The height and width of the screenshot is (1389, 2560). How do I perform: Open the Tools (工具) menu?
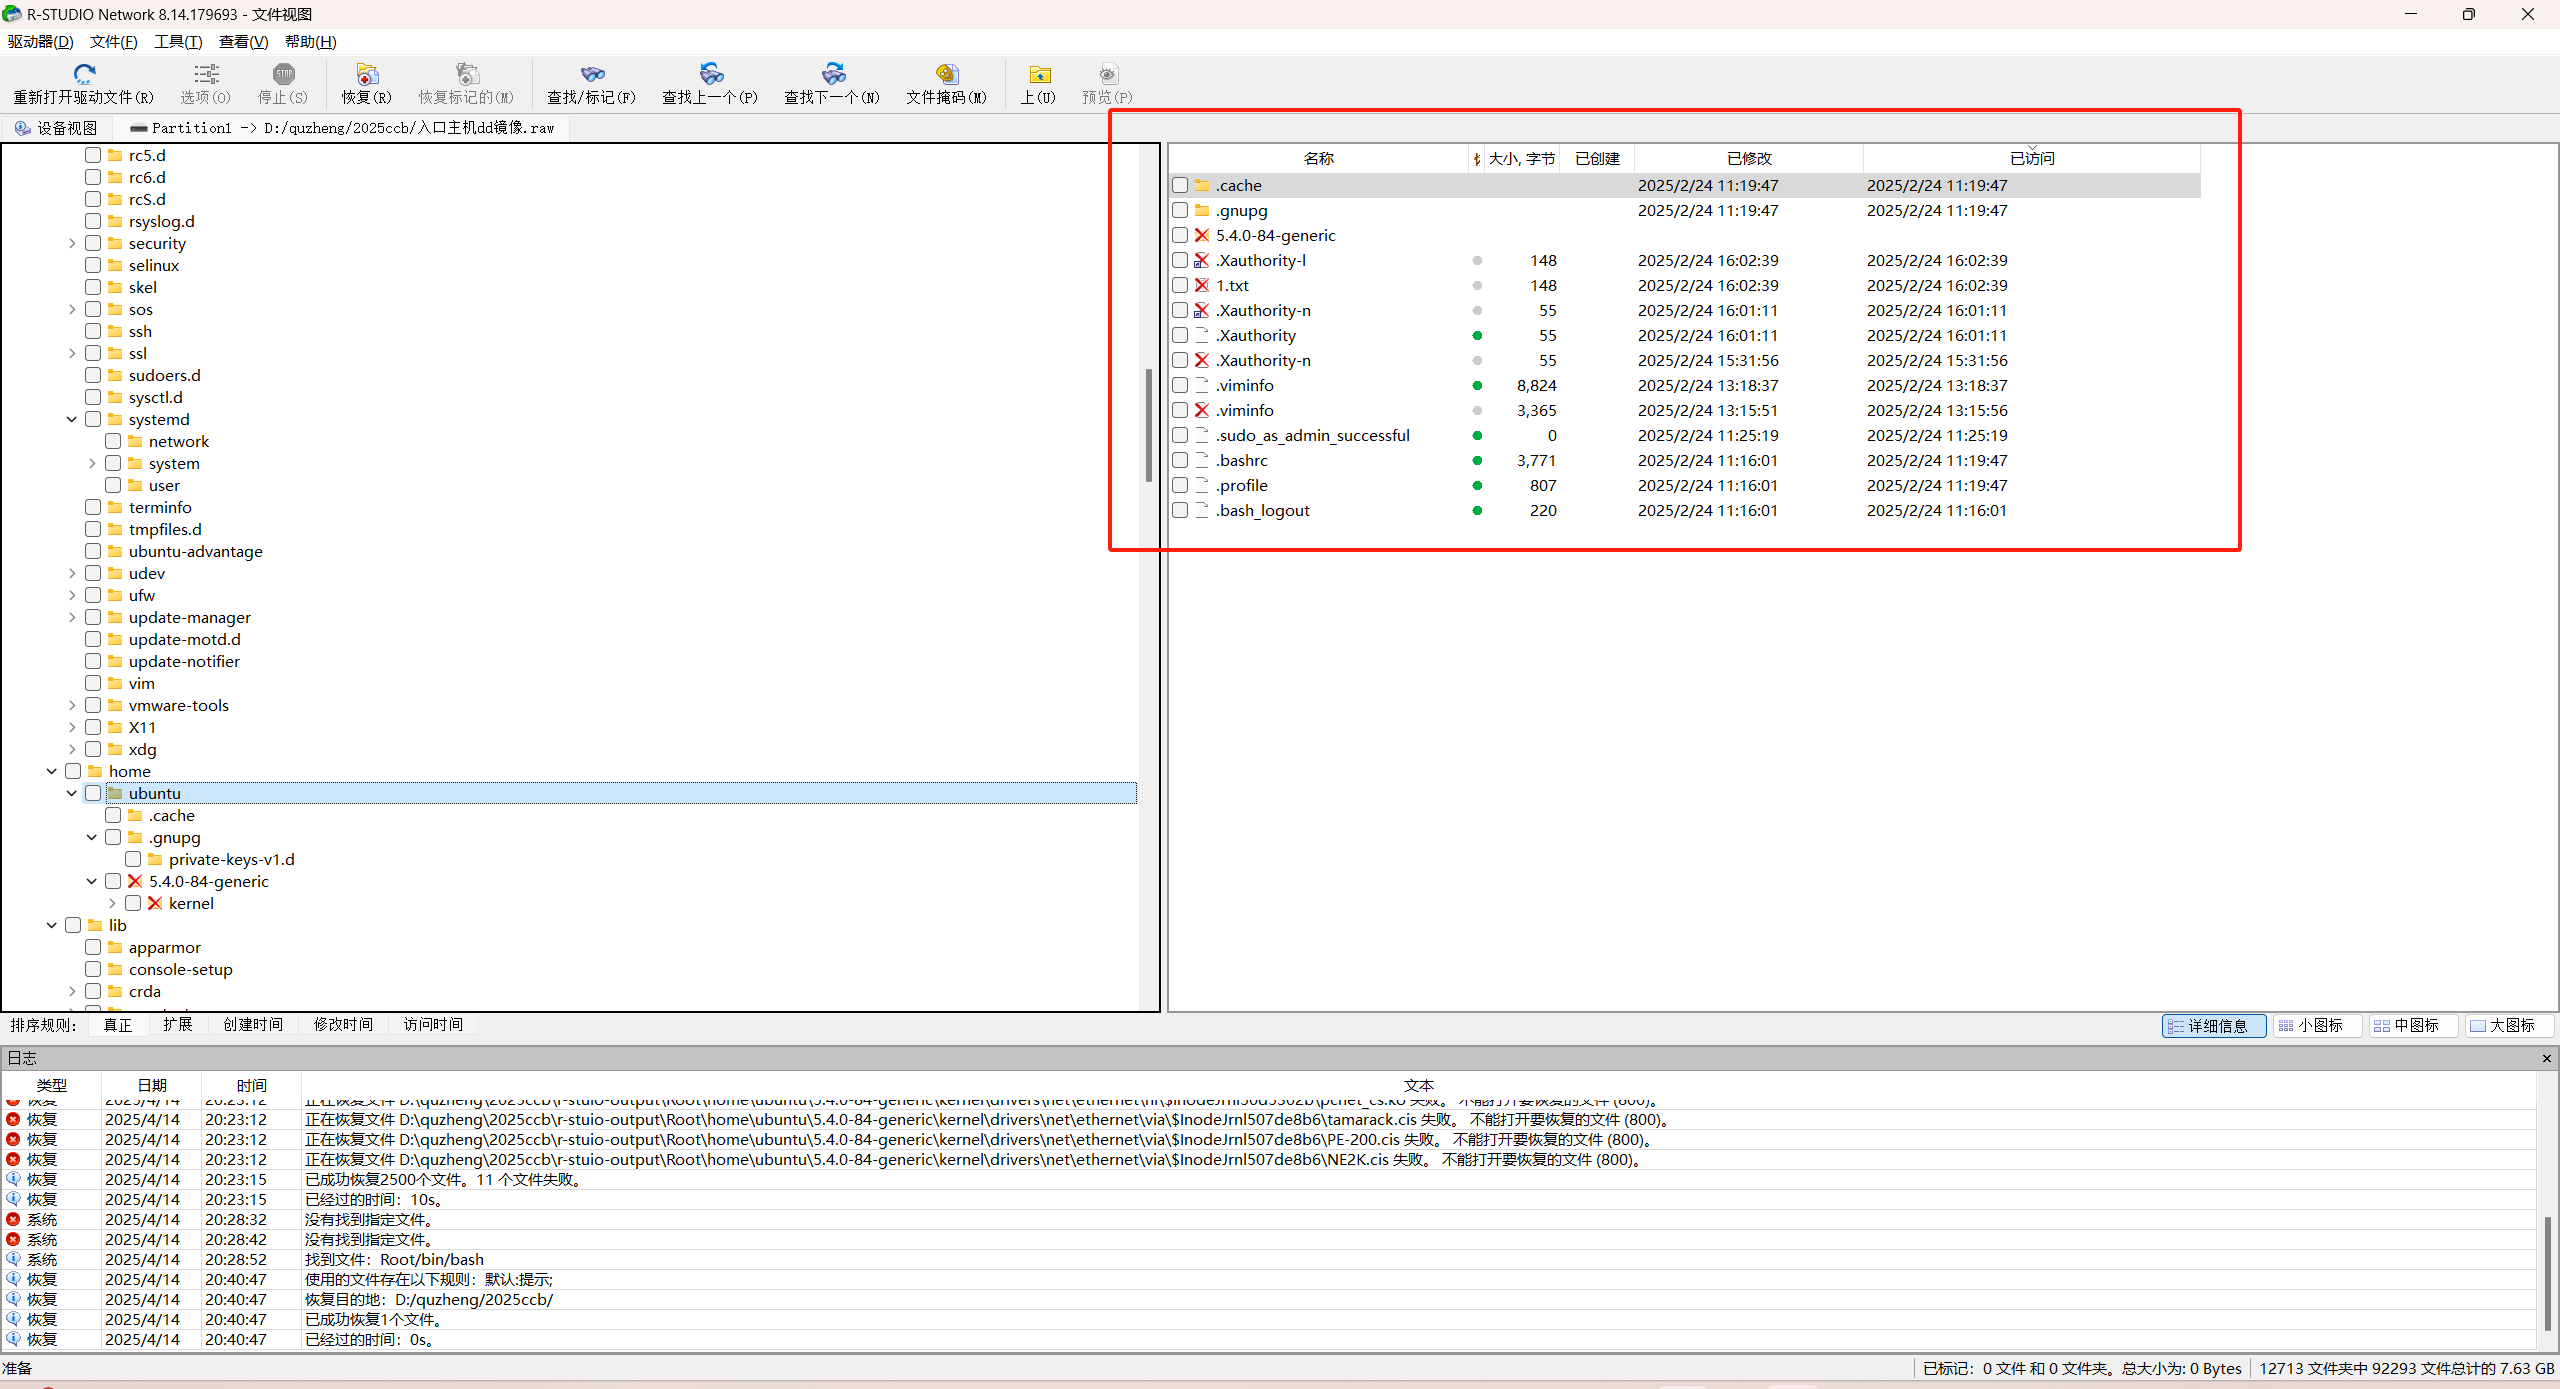pyautogui.click(x=178, y=41)
